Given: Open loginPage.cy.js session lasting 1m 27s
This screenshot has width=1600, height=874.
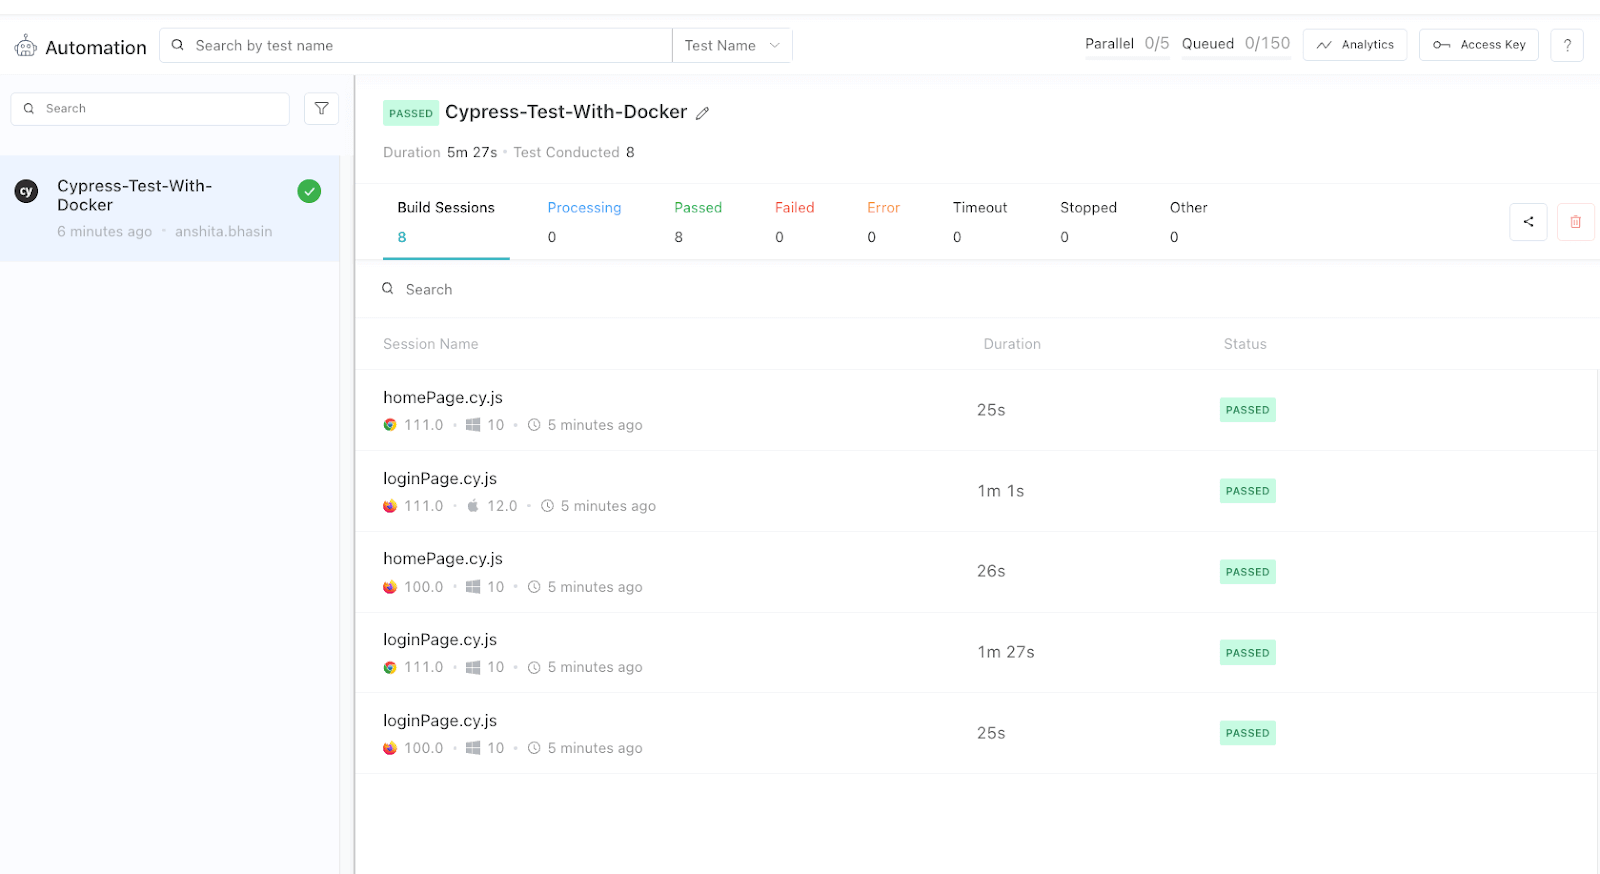Looking at the screenshot, I should [x=976, y=652].
